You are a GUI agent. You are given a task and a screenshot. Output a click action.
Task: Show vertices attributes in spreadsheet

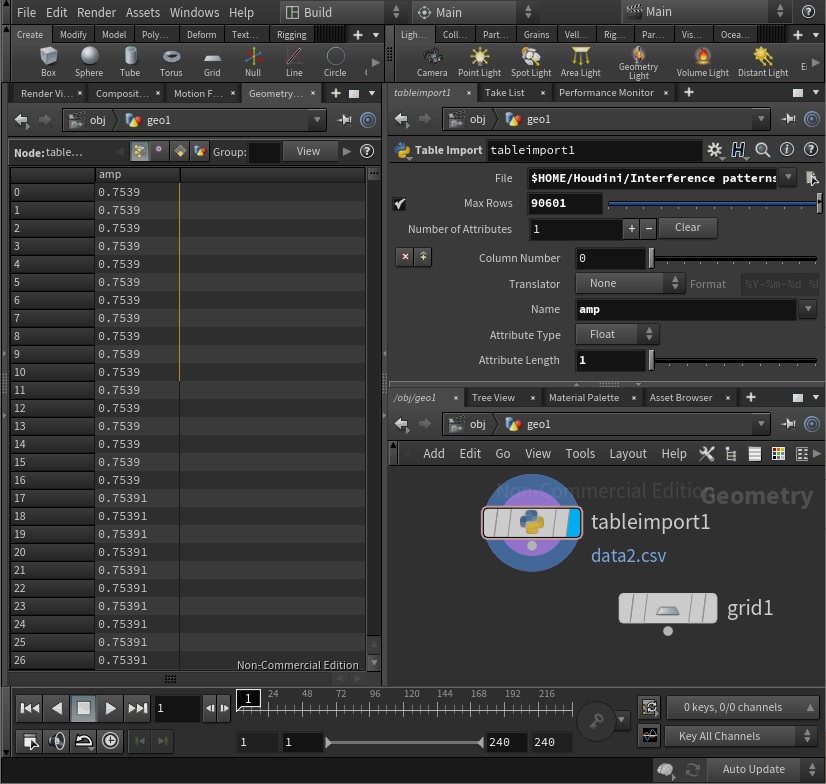point(159,152)
